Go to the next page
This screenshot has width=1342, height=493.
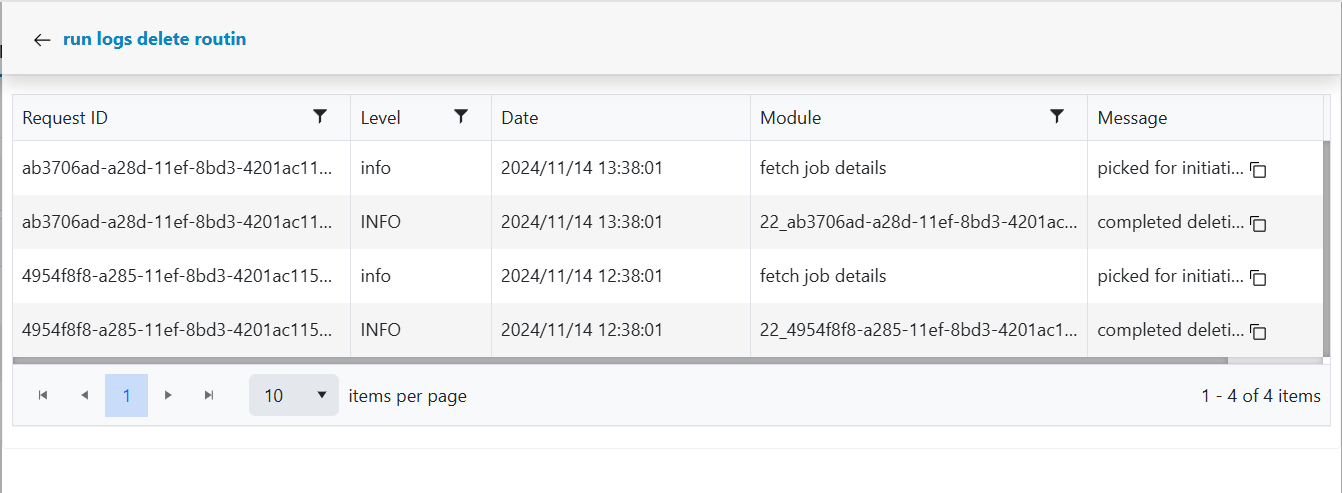click(x=168, y=396)
